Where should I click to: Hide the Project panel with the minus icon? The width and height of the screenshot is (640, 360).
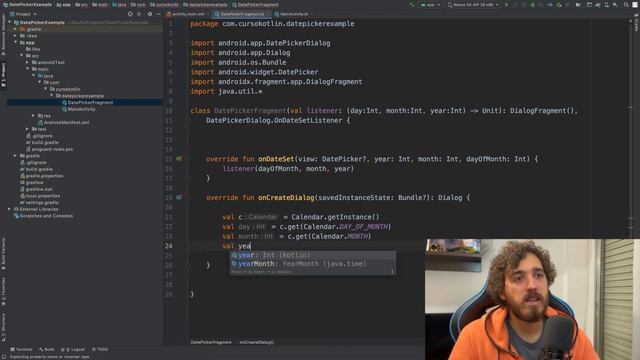point(158,14)
